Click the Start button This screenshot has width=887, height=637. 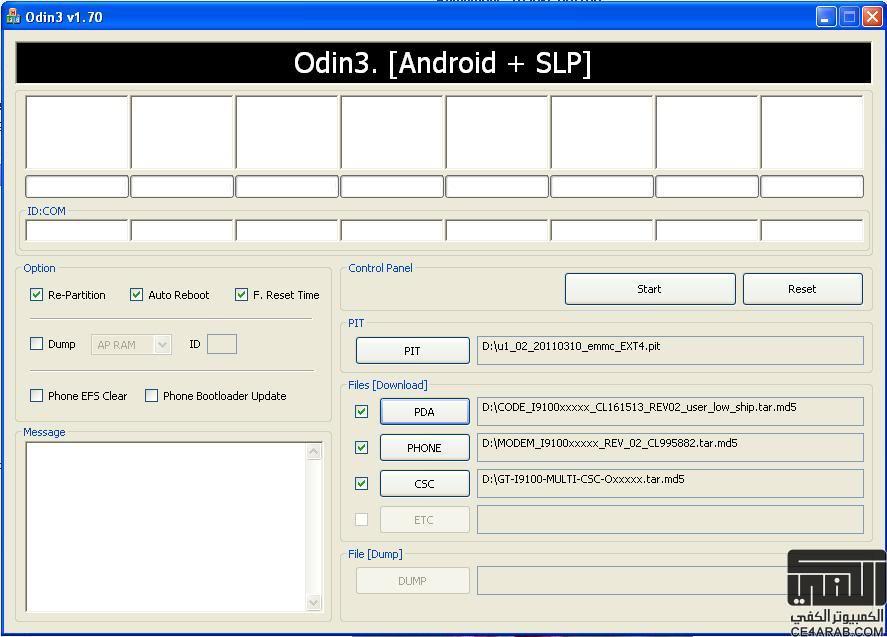[650, 289]
